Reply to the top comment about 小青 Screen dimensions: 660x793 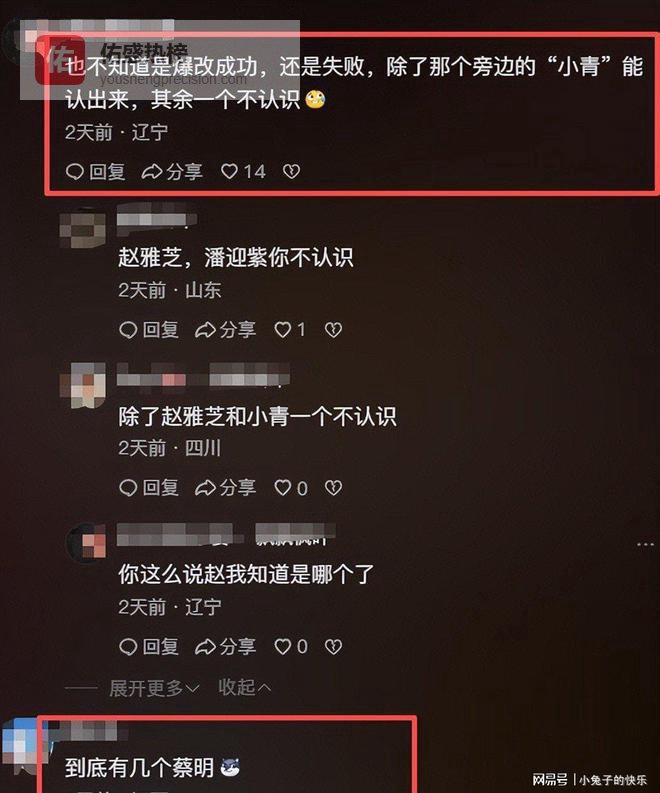(x=96, y=171)
